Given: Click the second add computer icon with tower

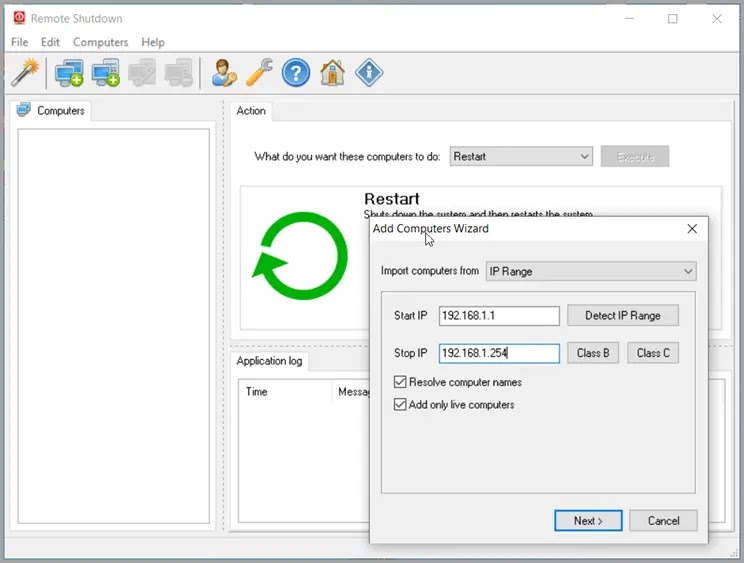Looking at the screenshot, I should [x=105, y=73].
